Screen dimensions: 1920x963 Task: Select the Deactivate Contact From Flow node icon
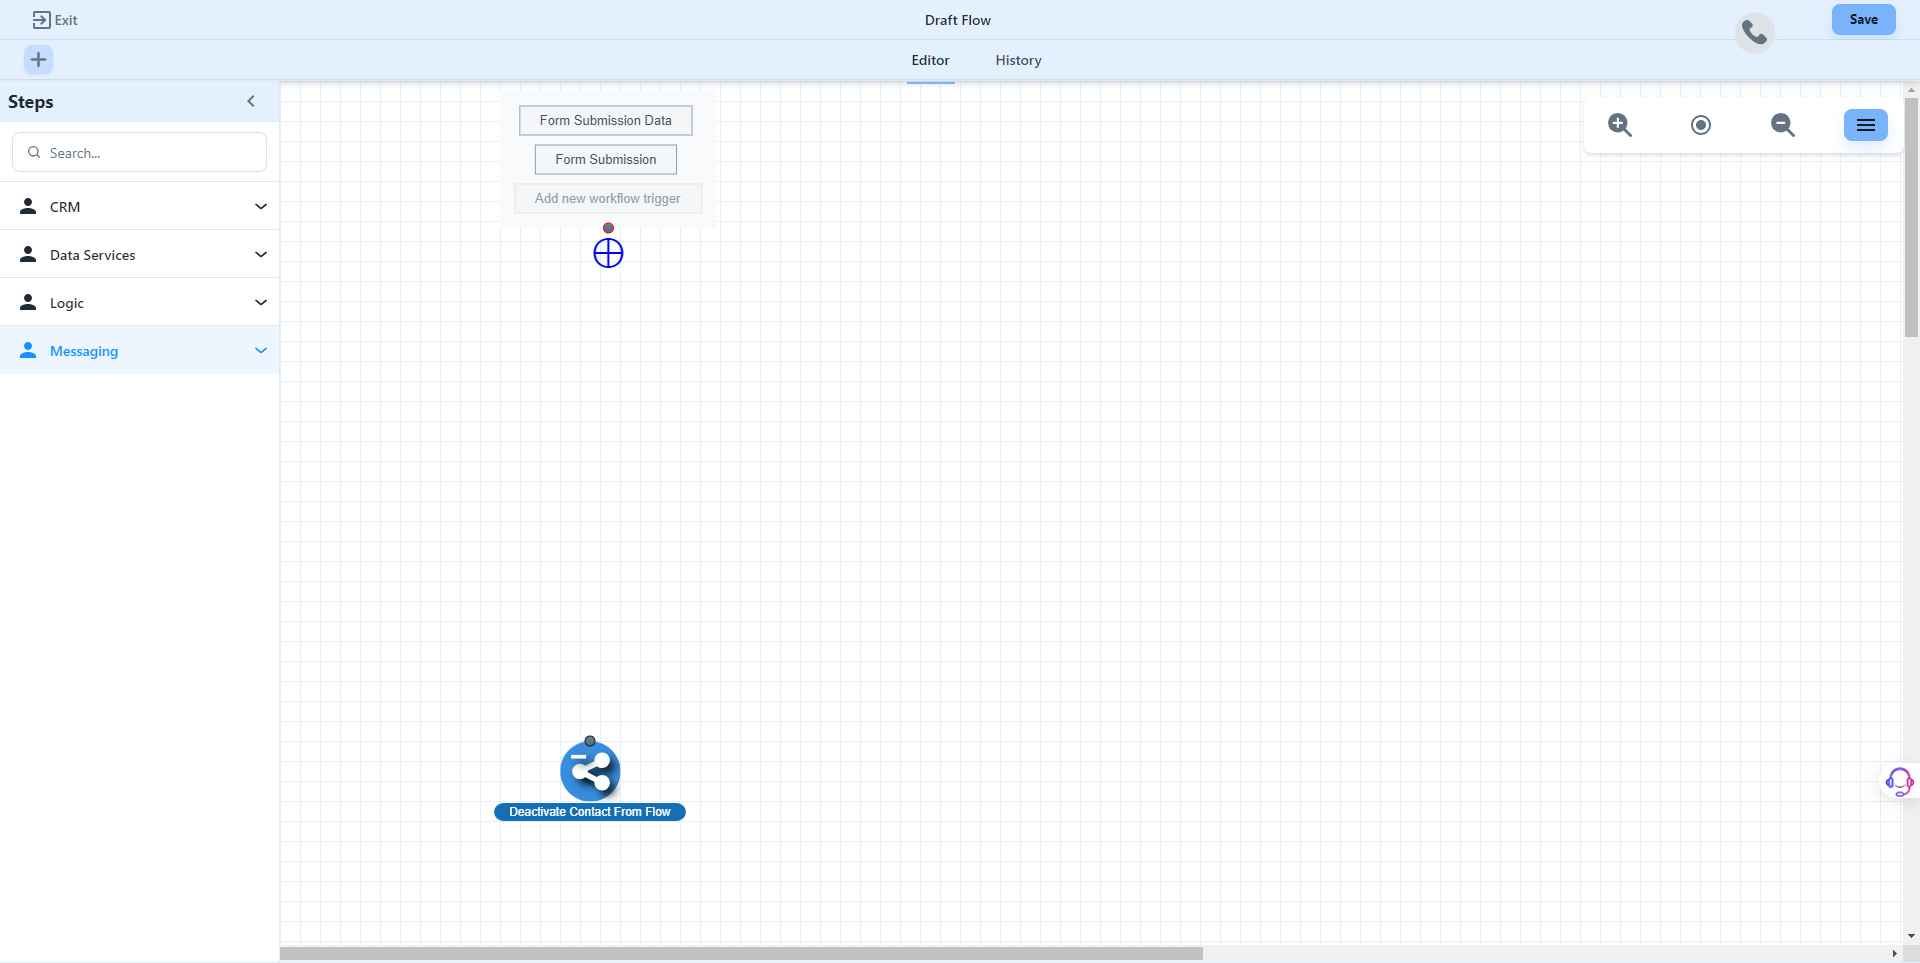590,771
